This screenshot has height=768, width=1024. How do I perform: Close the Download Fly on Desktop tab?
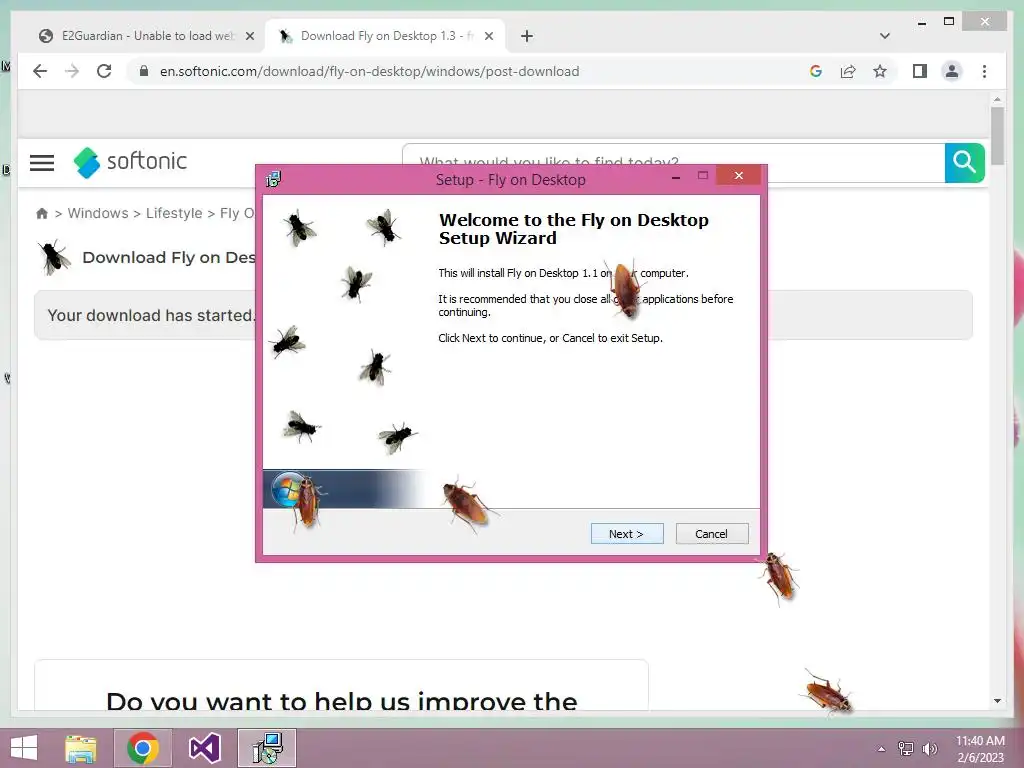(488, 36)
